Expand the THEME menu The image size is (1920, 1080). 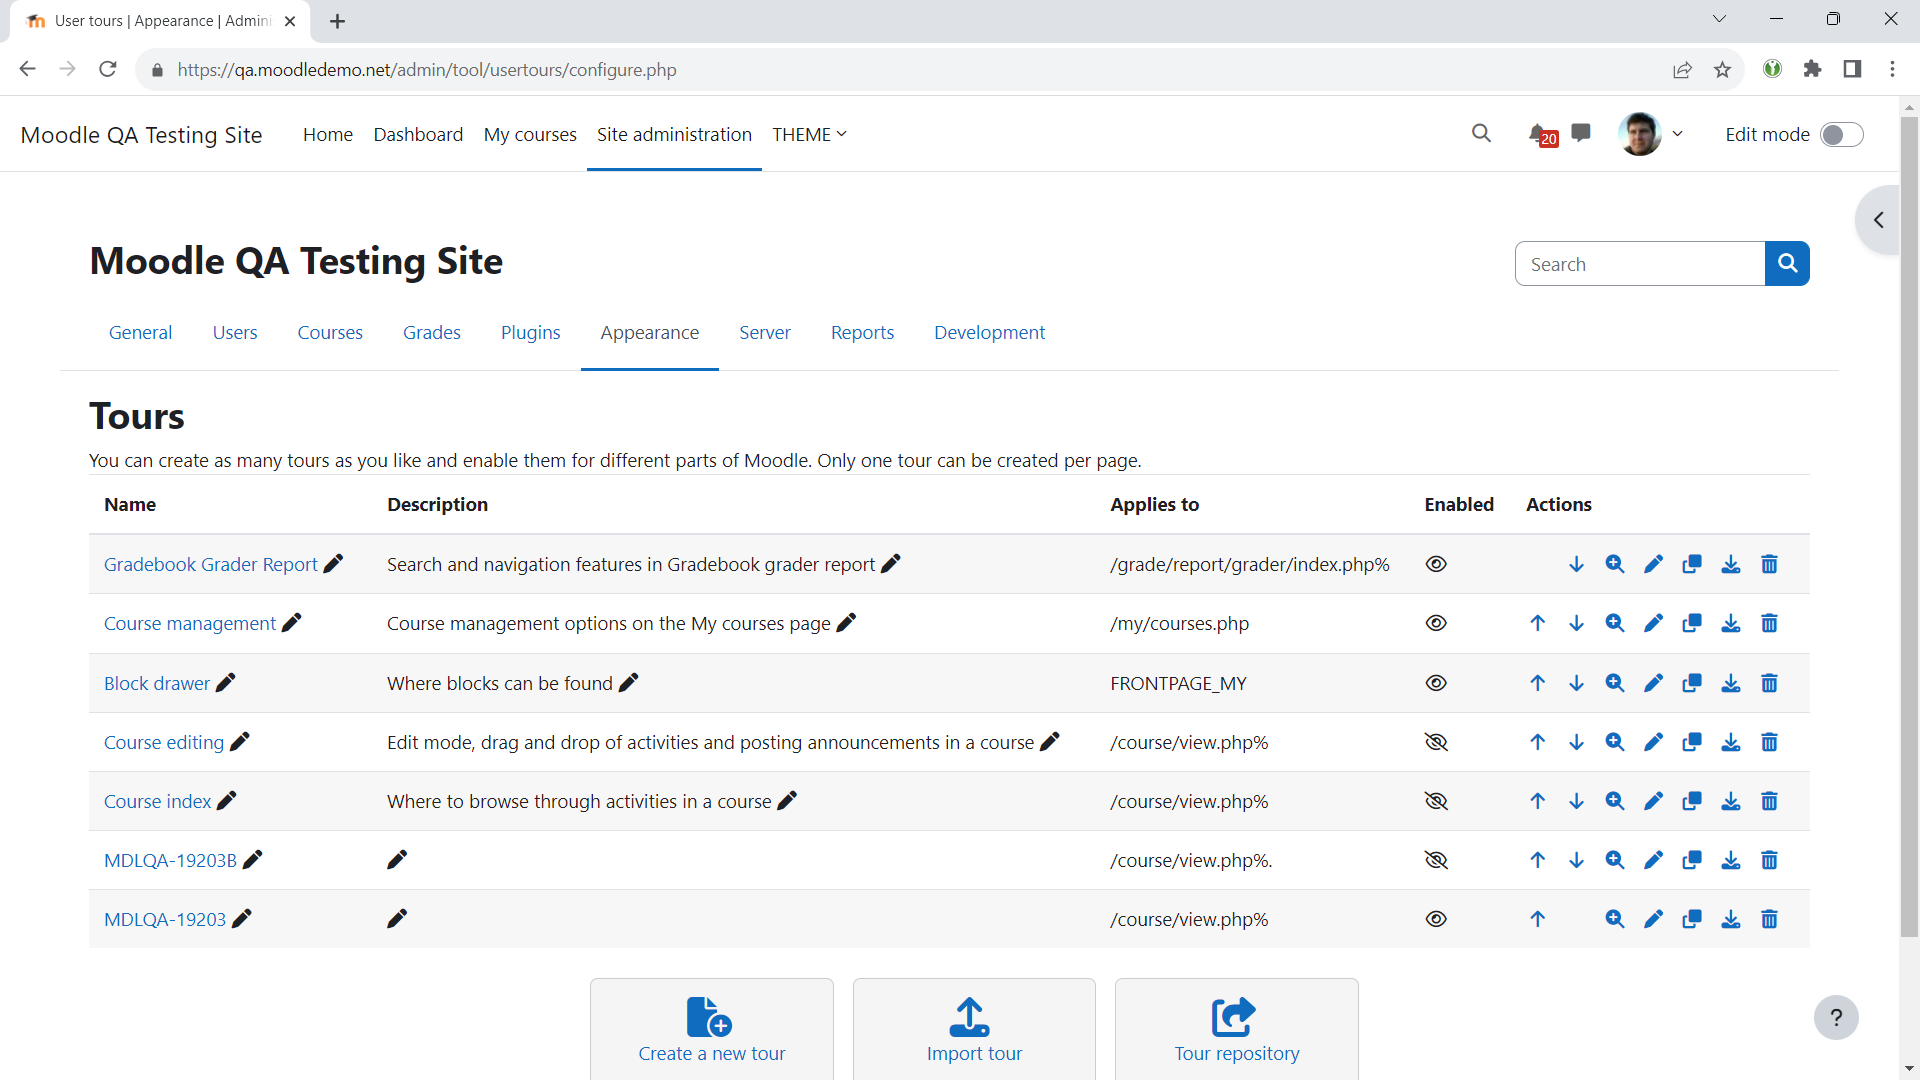809,134
